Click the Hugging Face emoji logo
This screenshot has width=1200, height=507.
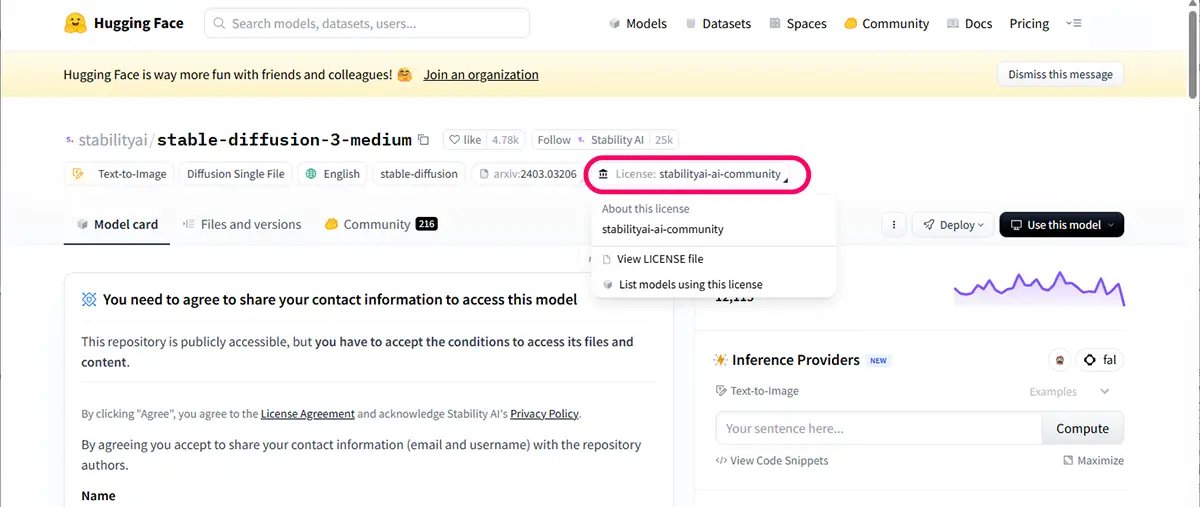(x=74, y=23)
